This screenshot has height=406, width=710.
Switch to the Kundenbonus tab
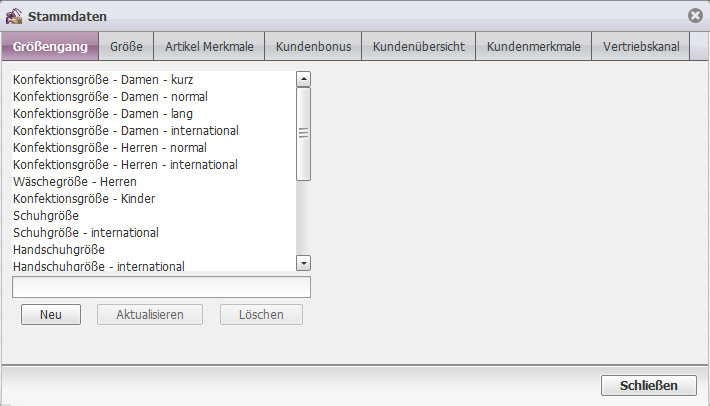click(x=313, y=47)
